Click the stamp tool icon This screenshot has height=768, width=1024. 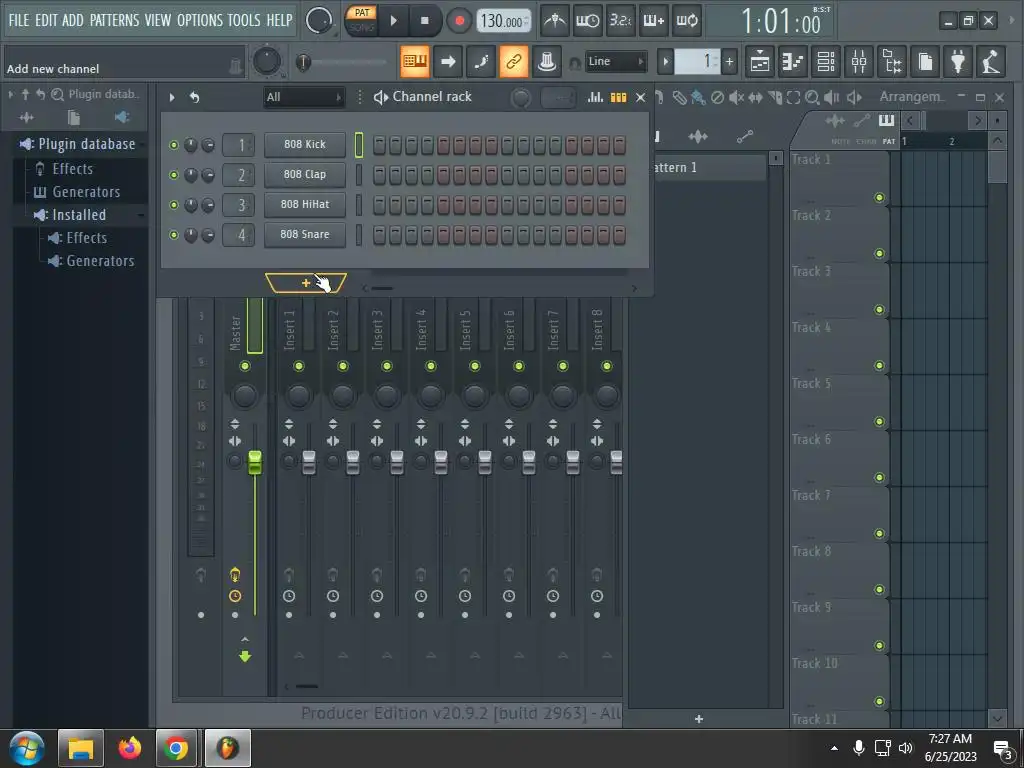pyautogui.click(x=547, y=62)
